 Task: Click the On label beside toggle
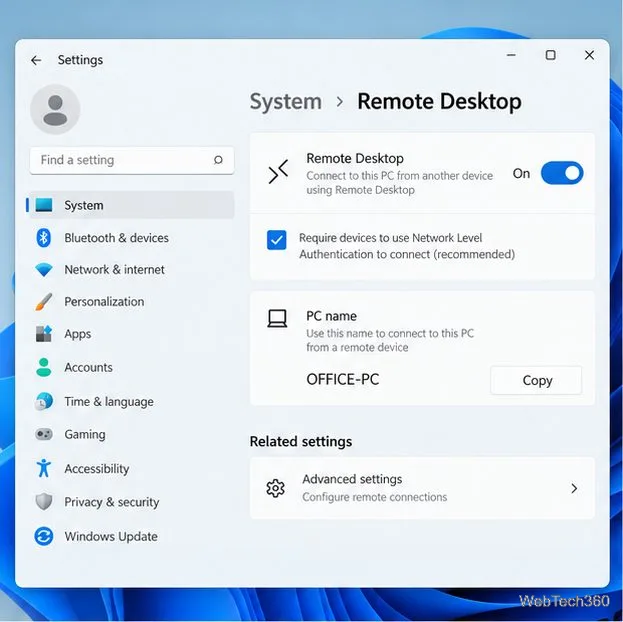coord(521,174)
